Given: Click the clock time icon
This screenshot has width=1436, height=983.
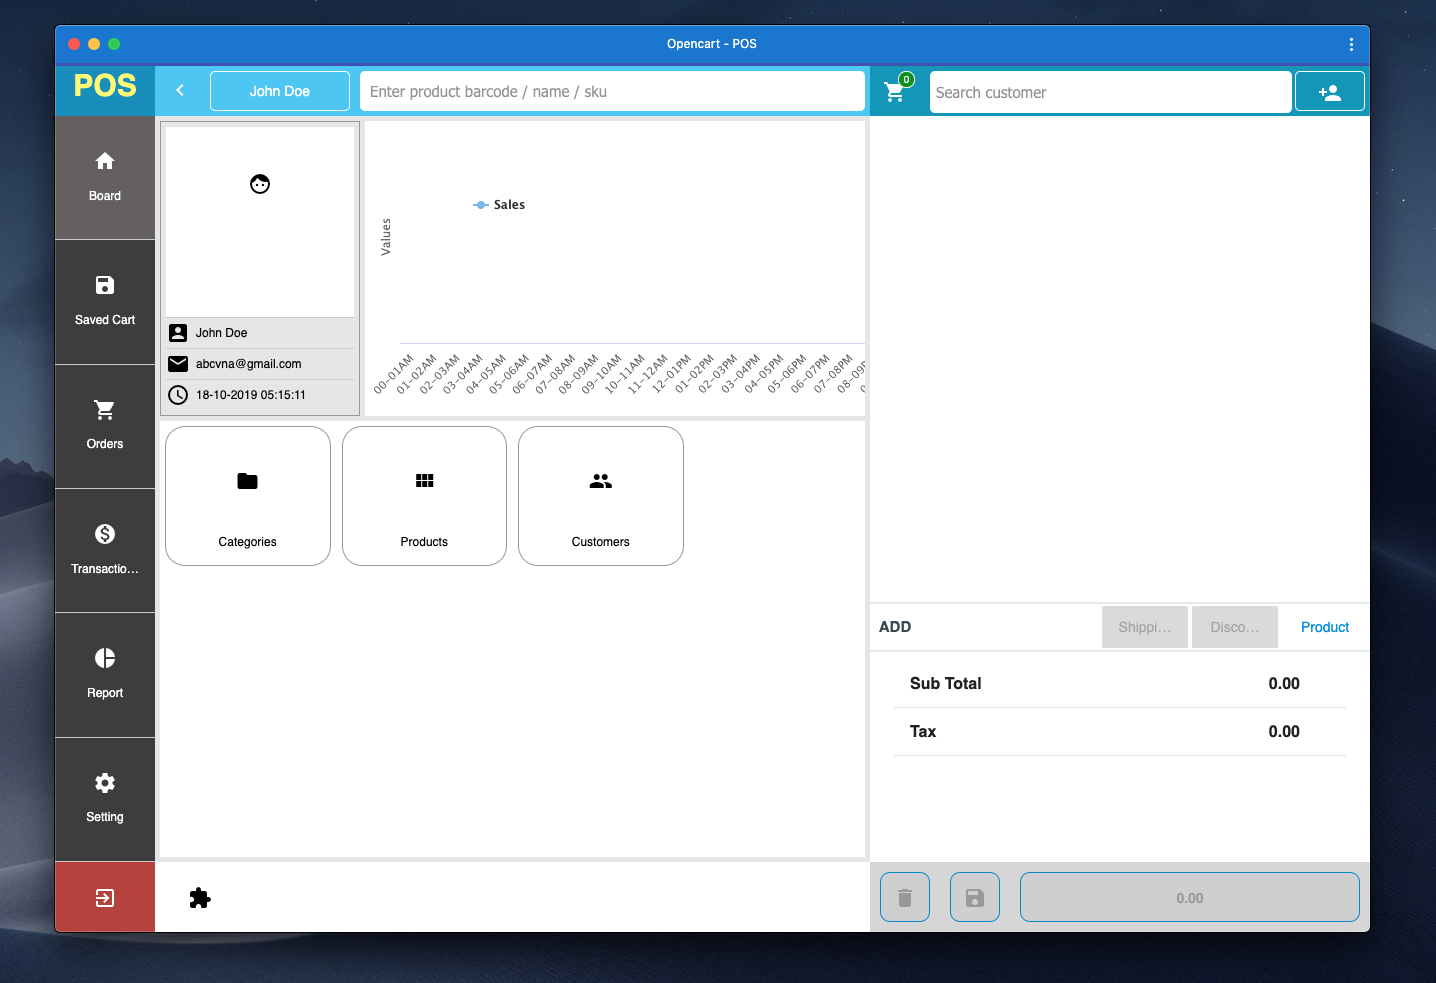Looking at the screenshot, I should tap(178, 395).
